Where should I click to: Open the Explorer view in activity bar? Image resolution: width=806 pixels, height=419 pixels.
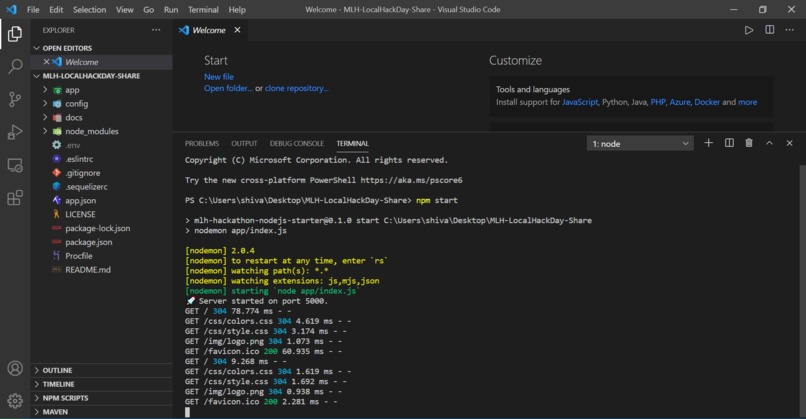[15, 34]
